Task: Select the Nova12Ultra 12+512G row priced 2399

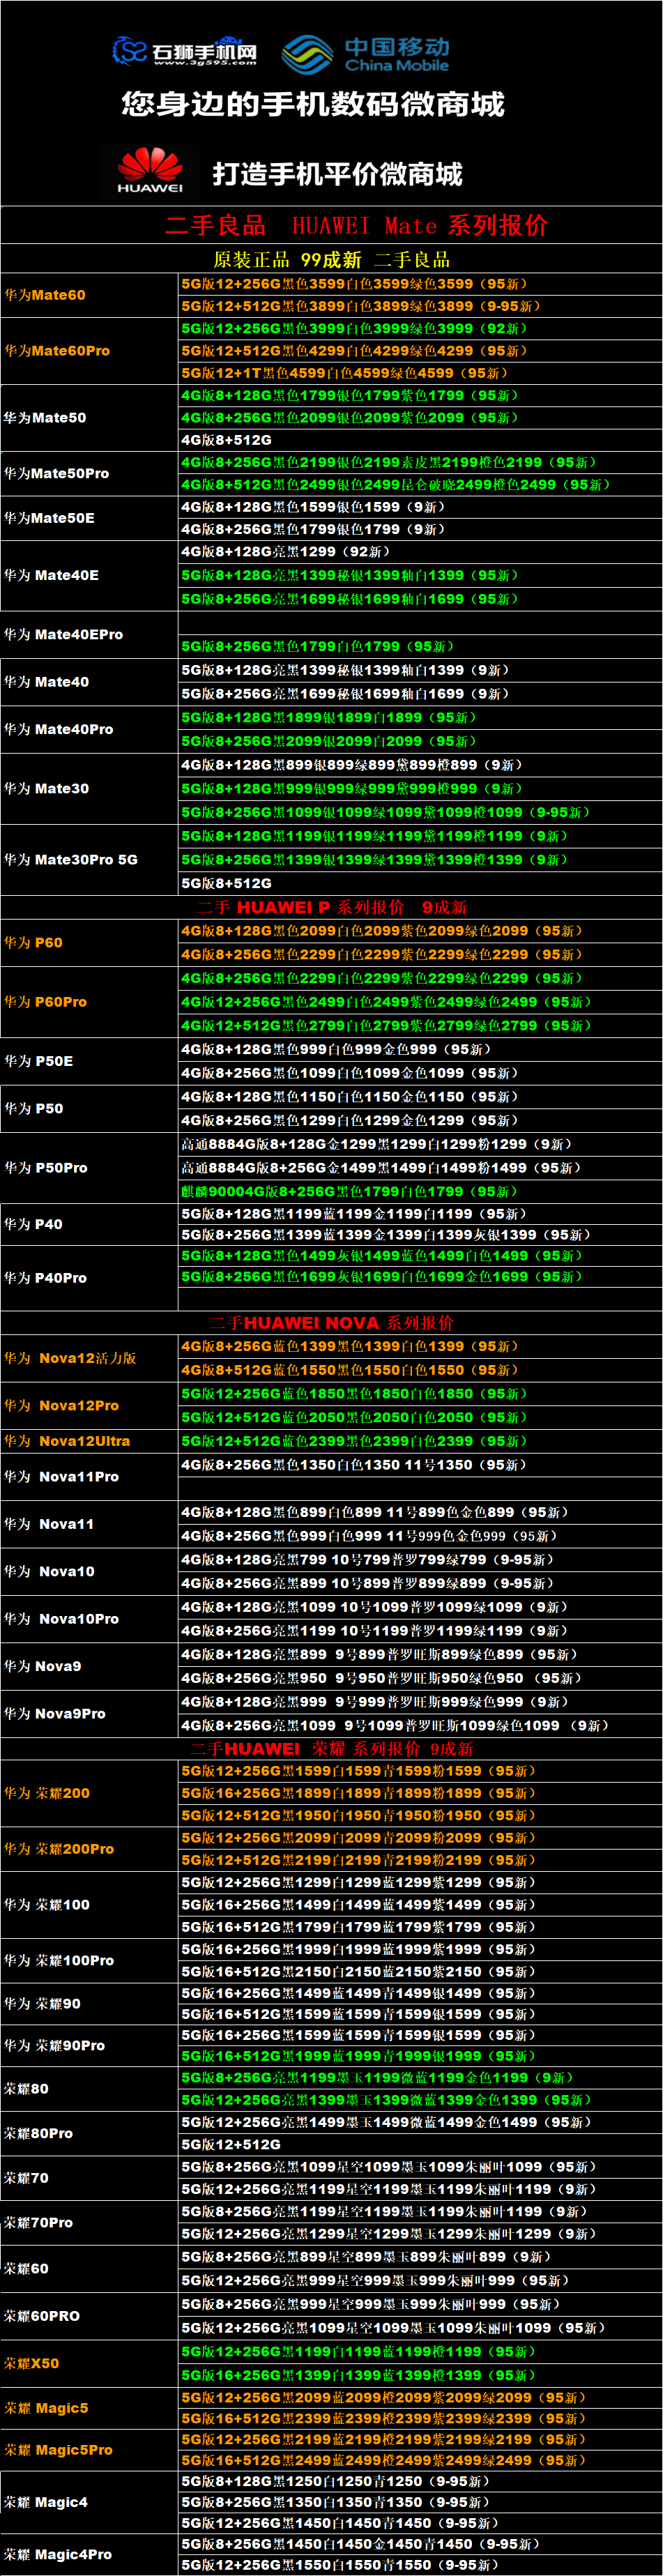Action: coord(420,1441)
